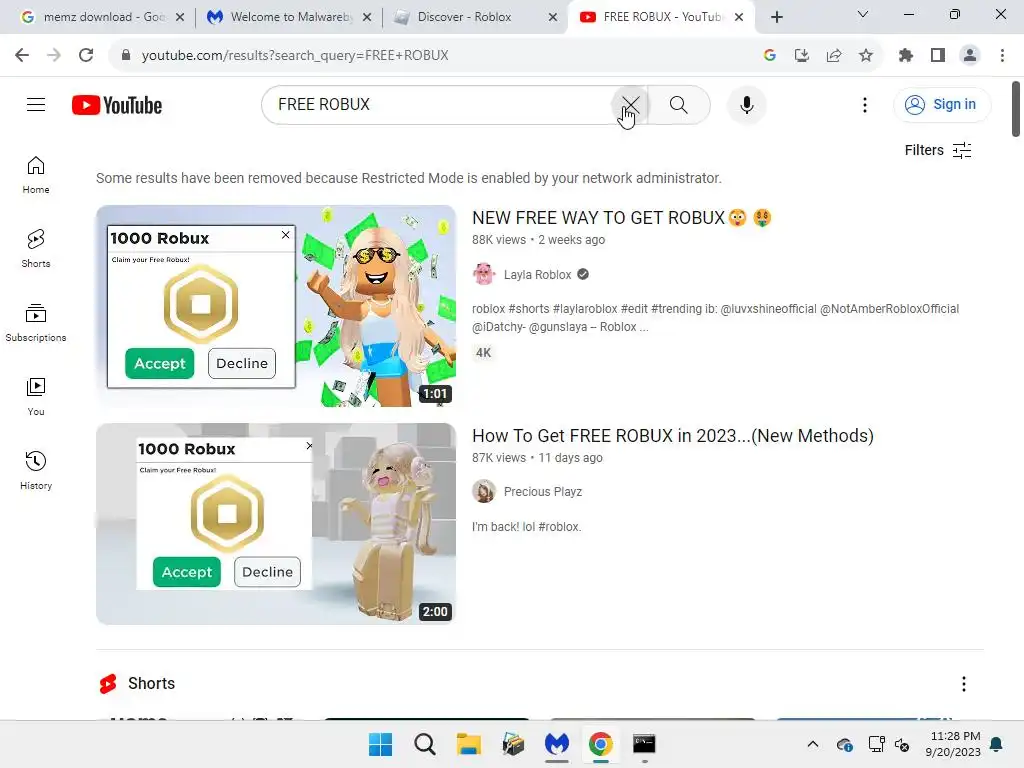
Task: Open How To Get FREE ROBUX in 2023 title
Action: point(673,436)
